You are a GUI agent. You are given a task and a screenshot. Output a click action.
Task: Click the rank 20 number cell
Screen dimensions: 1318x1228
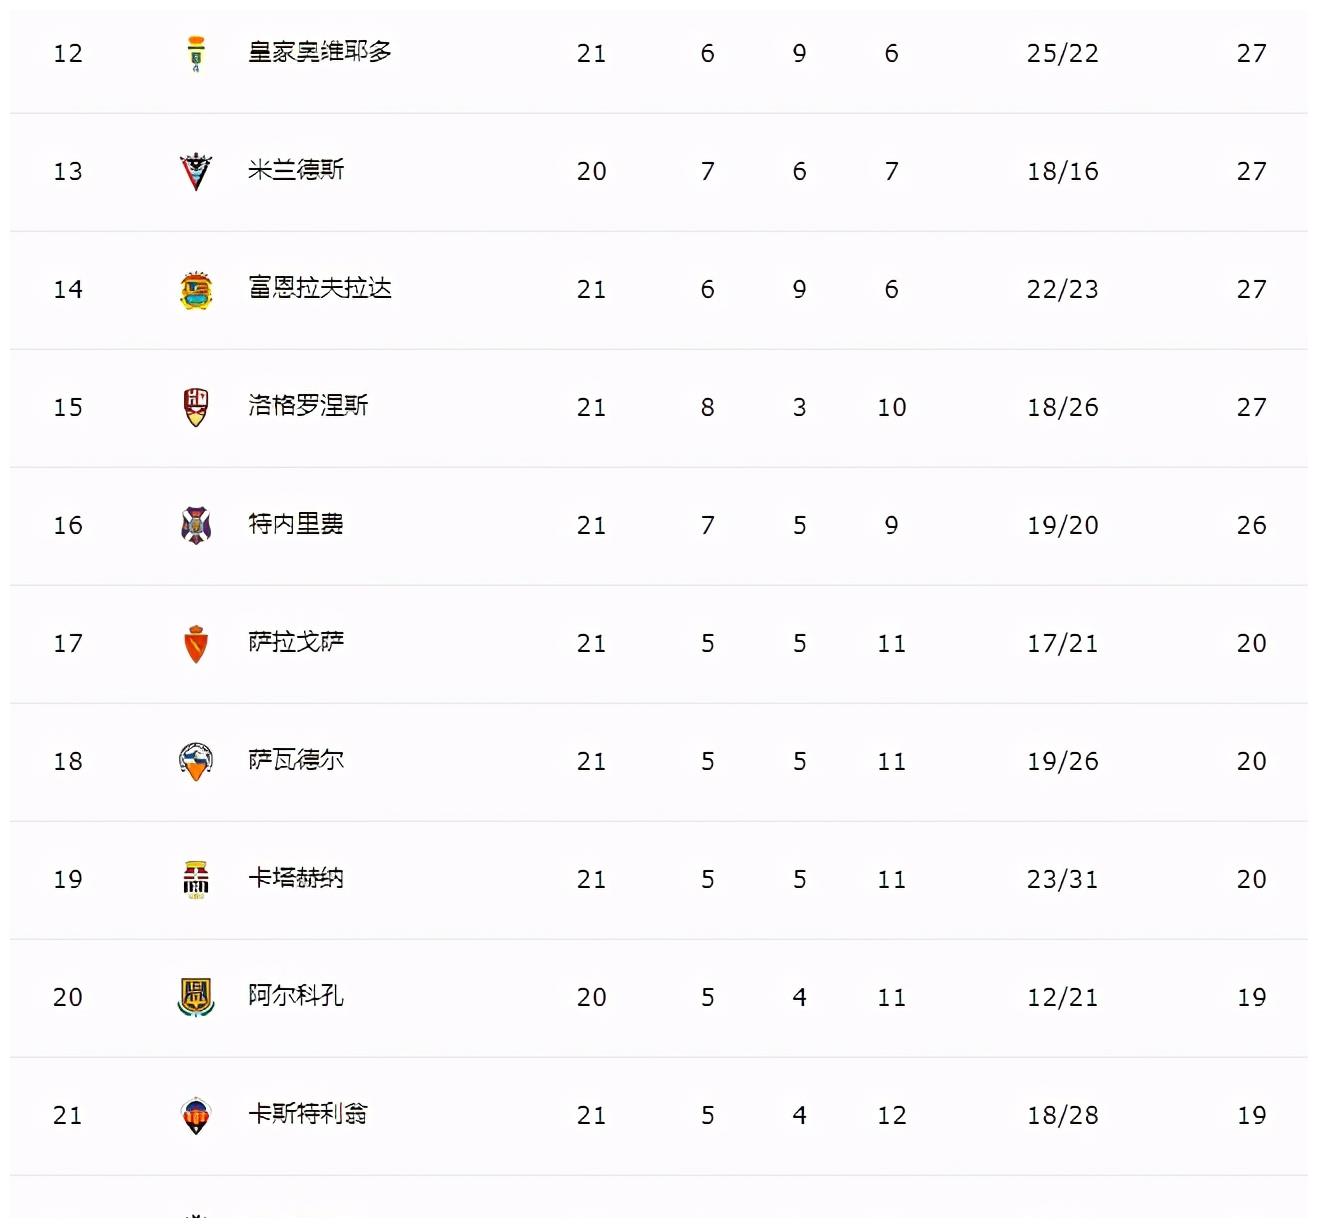68,997
